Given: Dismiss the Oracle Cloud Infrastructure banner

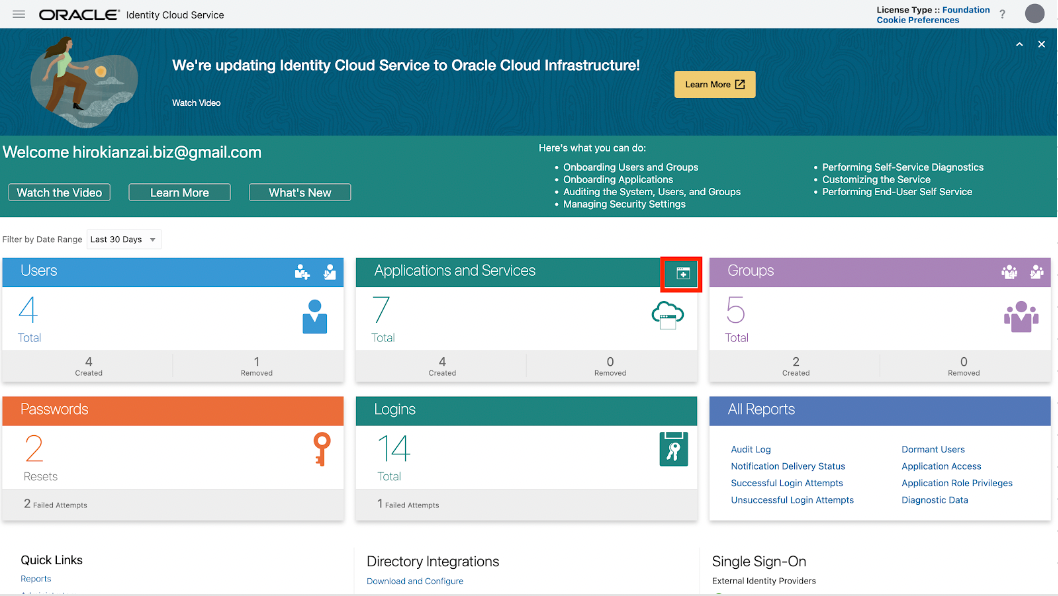Looking at the screenshot, I should point(1041,45).
